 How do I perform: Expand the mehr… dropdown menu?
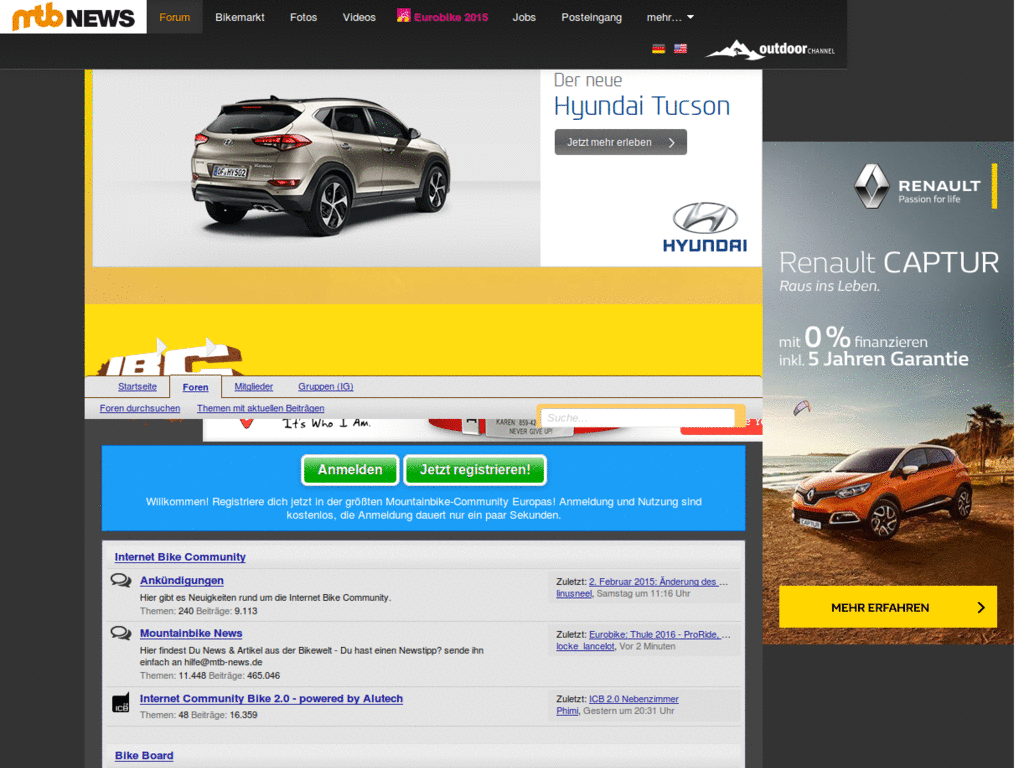(670, 18)
